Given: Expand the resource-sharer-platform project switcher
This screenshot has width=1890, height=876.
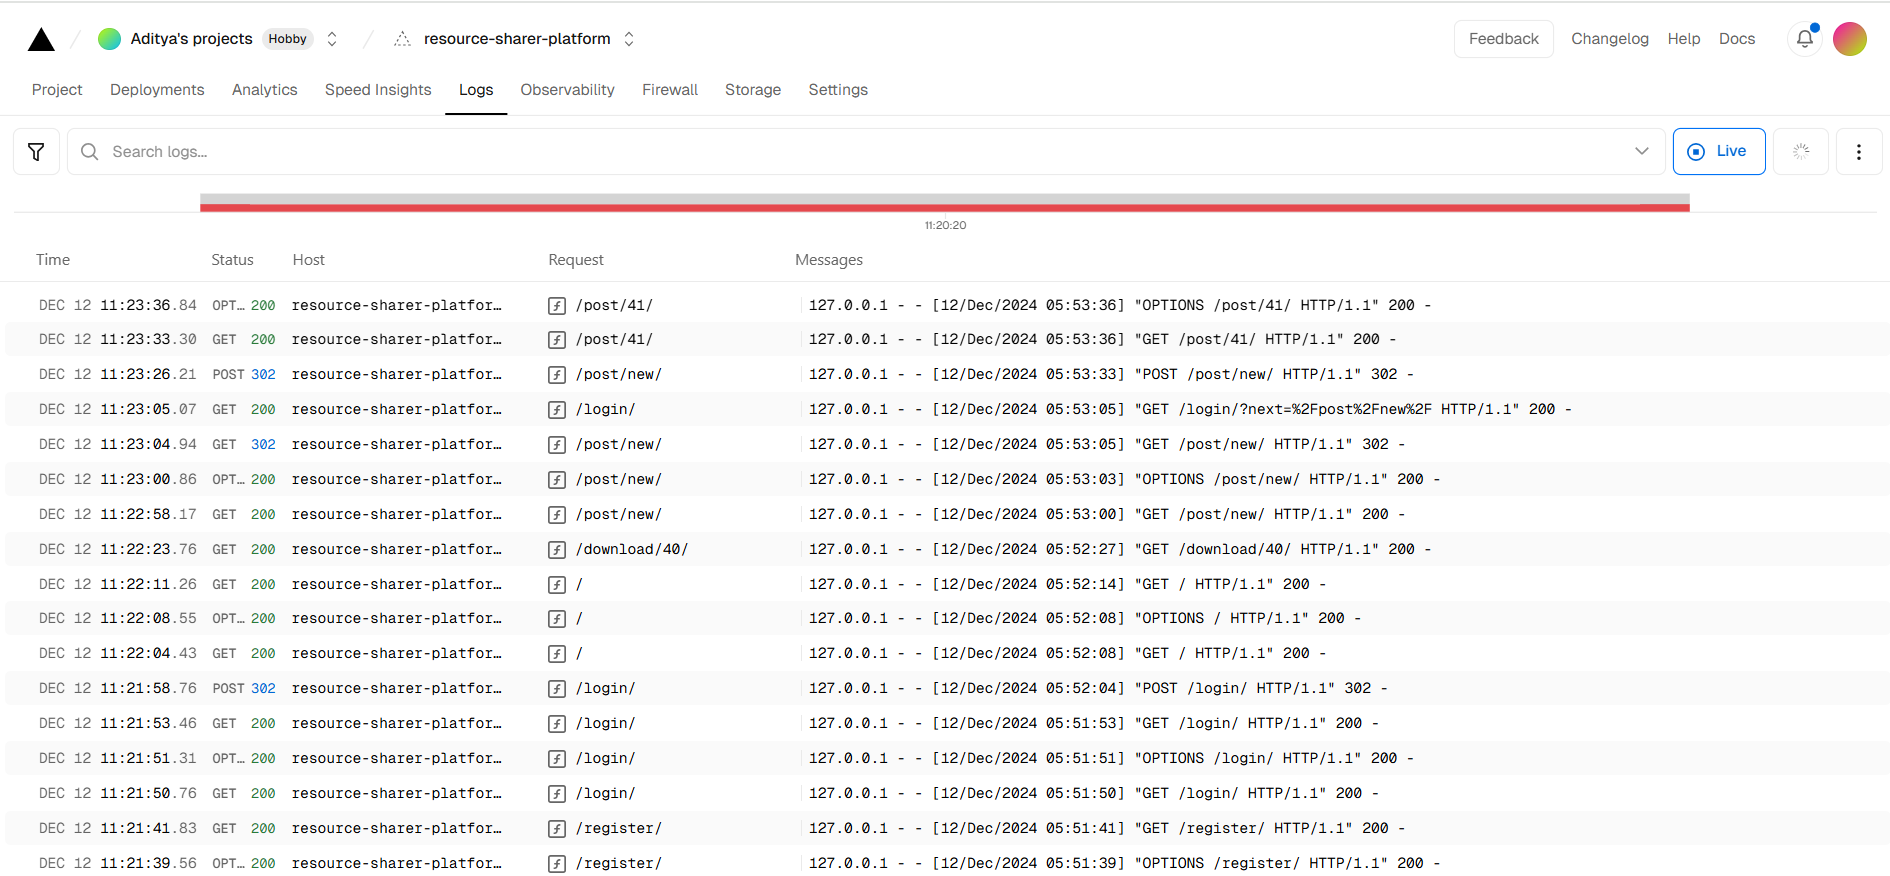Looking at the screenshot, I should tap(629, 39).
